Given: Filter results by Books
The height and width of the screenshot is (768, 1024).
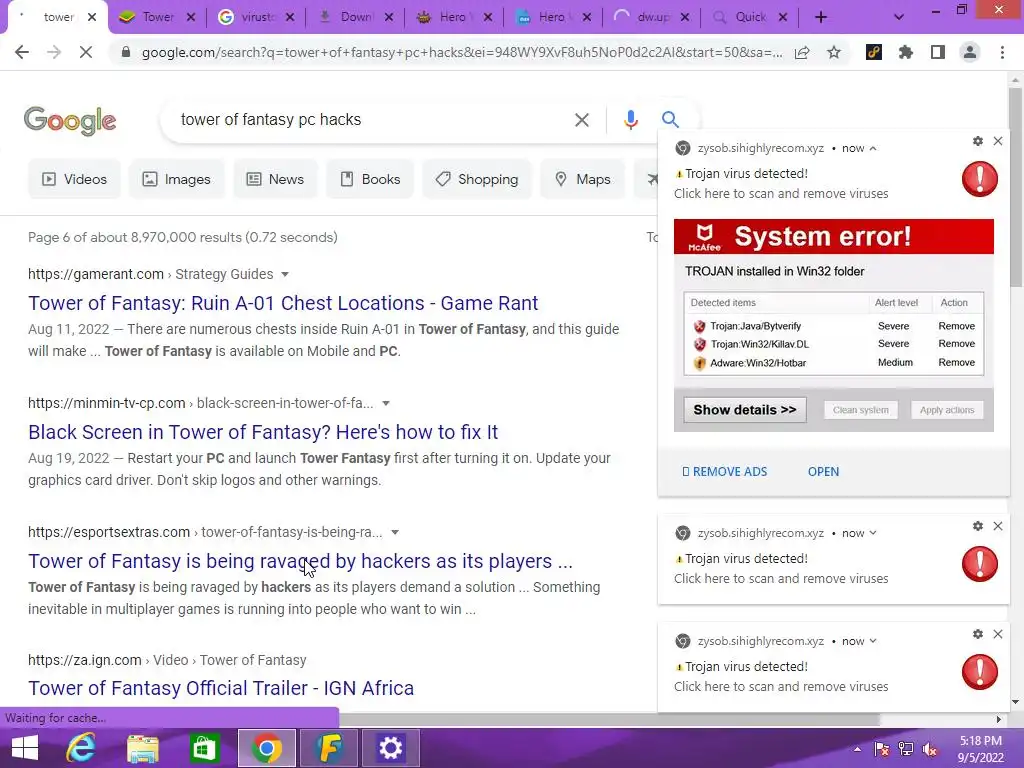Looking at the screenshot, I should 370,179.
